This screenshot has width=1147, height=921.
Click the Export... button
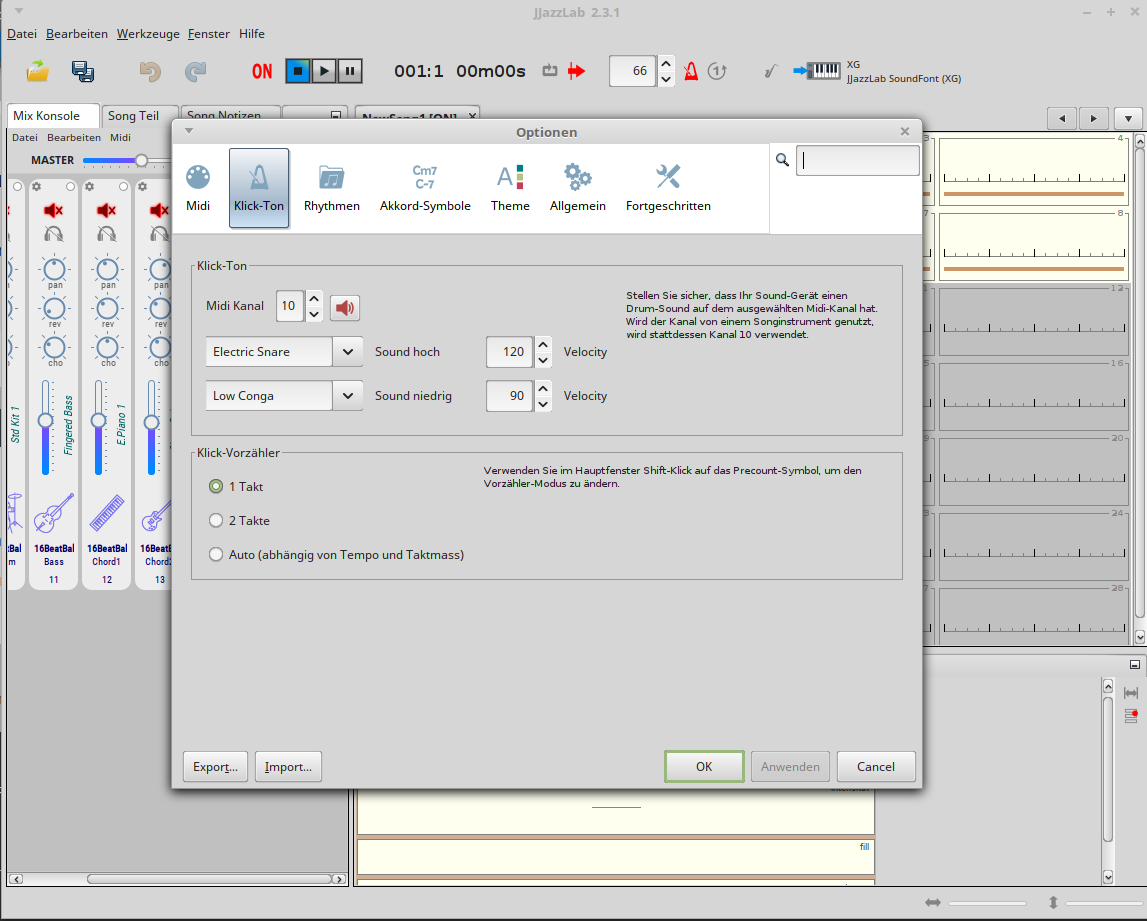215,767
